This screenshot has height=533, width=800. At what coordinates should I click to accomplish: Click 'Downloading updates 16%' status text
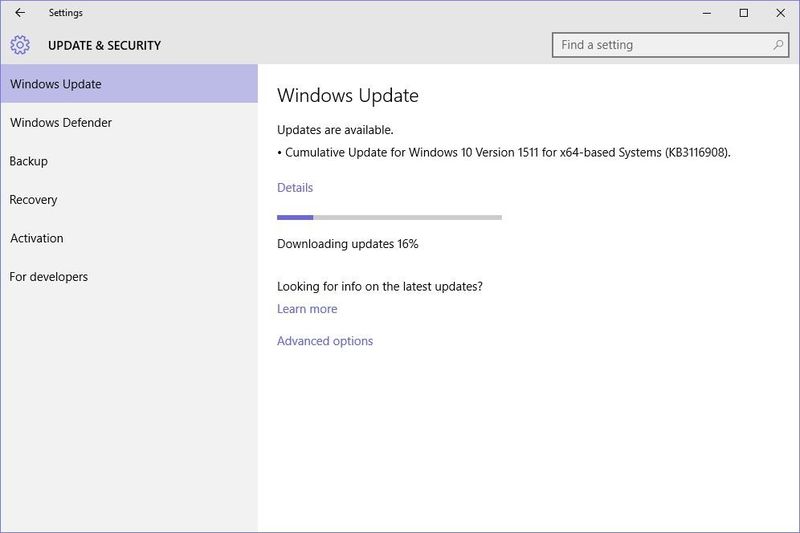pos(347,244)
